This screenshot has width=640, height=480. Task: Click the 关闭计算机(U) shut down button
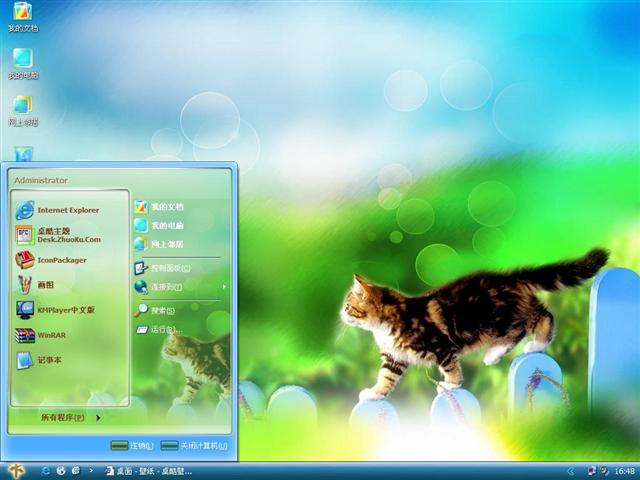click(x=194, y=446)
